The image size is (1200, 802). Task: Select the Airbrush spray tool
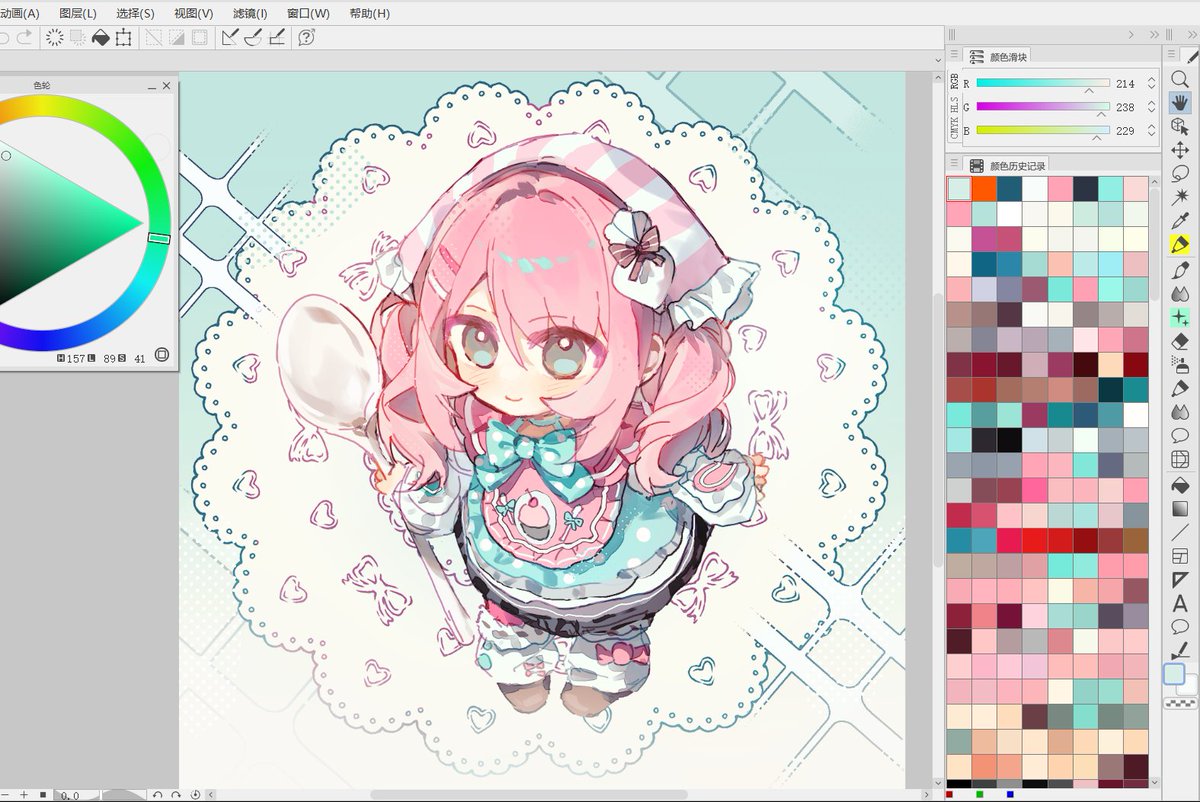click(1180, 365)
